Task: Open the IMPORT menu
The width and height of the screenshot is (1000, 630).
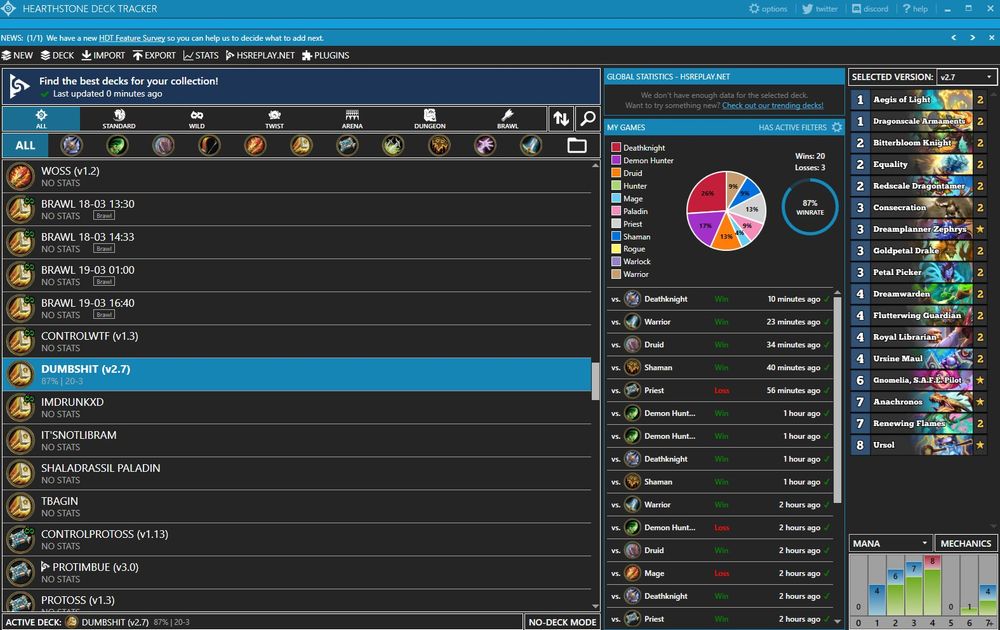Action: pyautogui.click(x=103, y=55)
